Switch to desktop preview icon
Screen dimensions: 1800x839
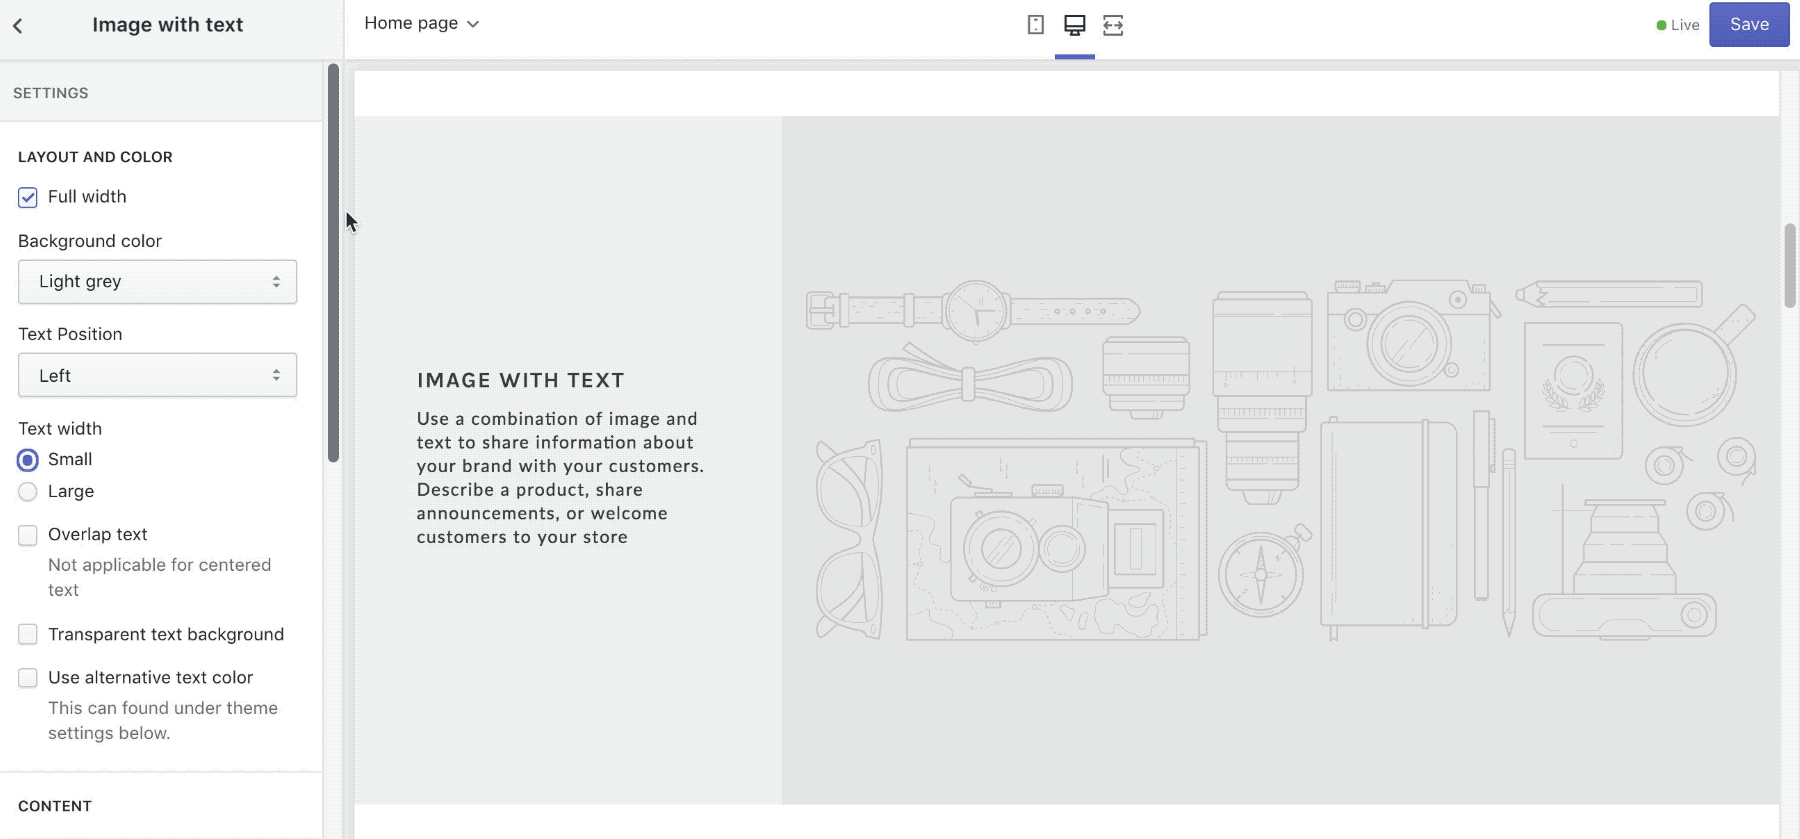[x=1075, y=25]
